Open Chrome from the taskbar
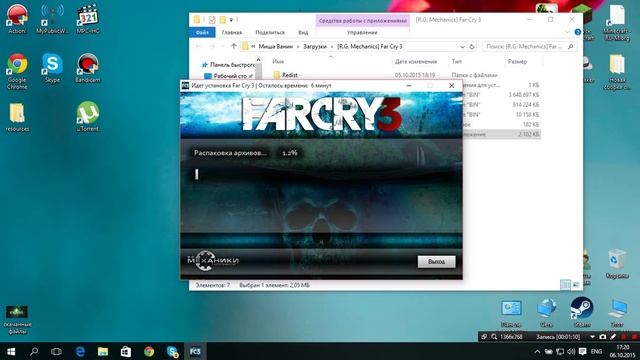The height and width of the screenshot is (360, 640). click(x=149, y=351)
